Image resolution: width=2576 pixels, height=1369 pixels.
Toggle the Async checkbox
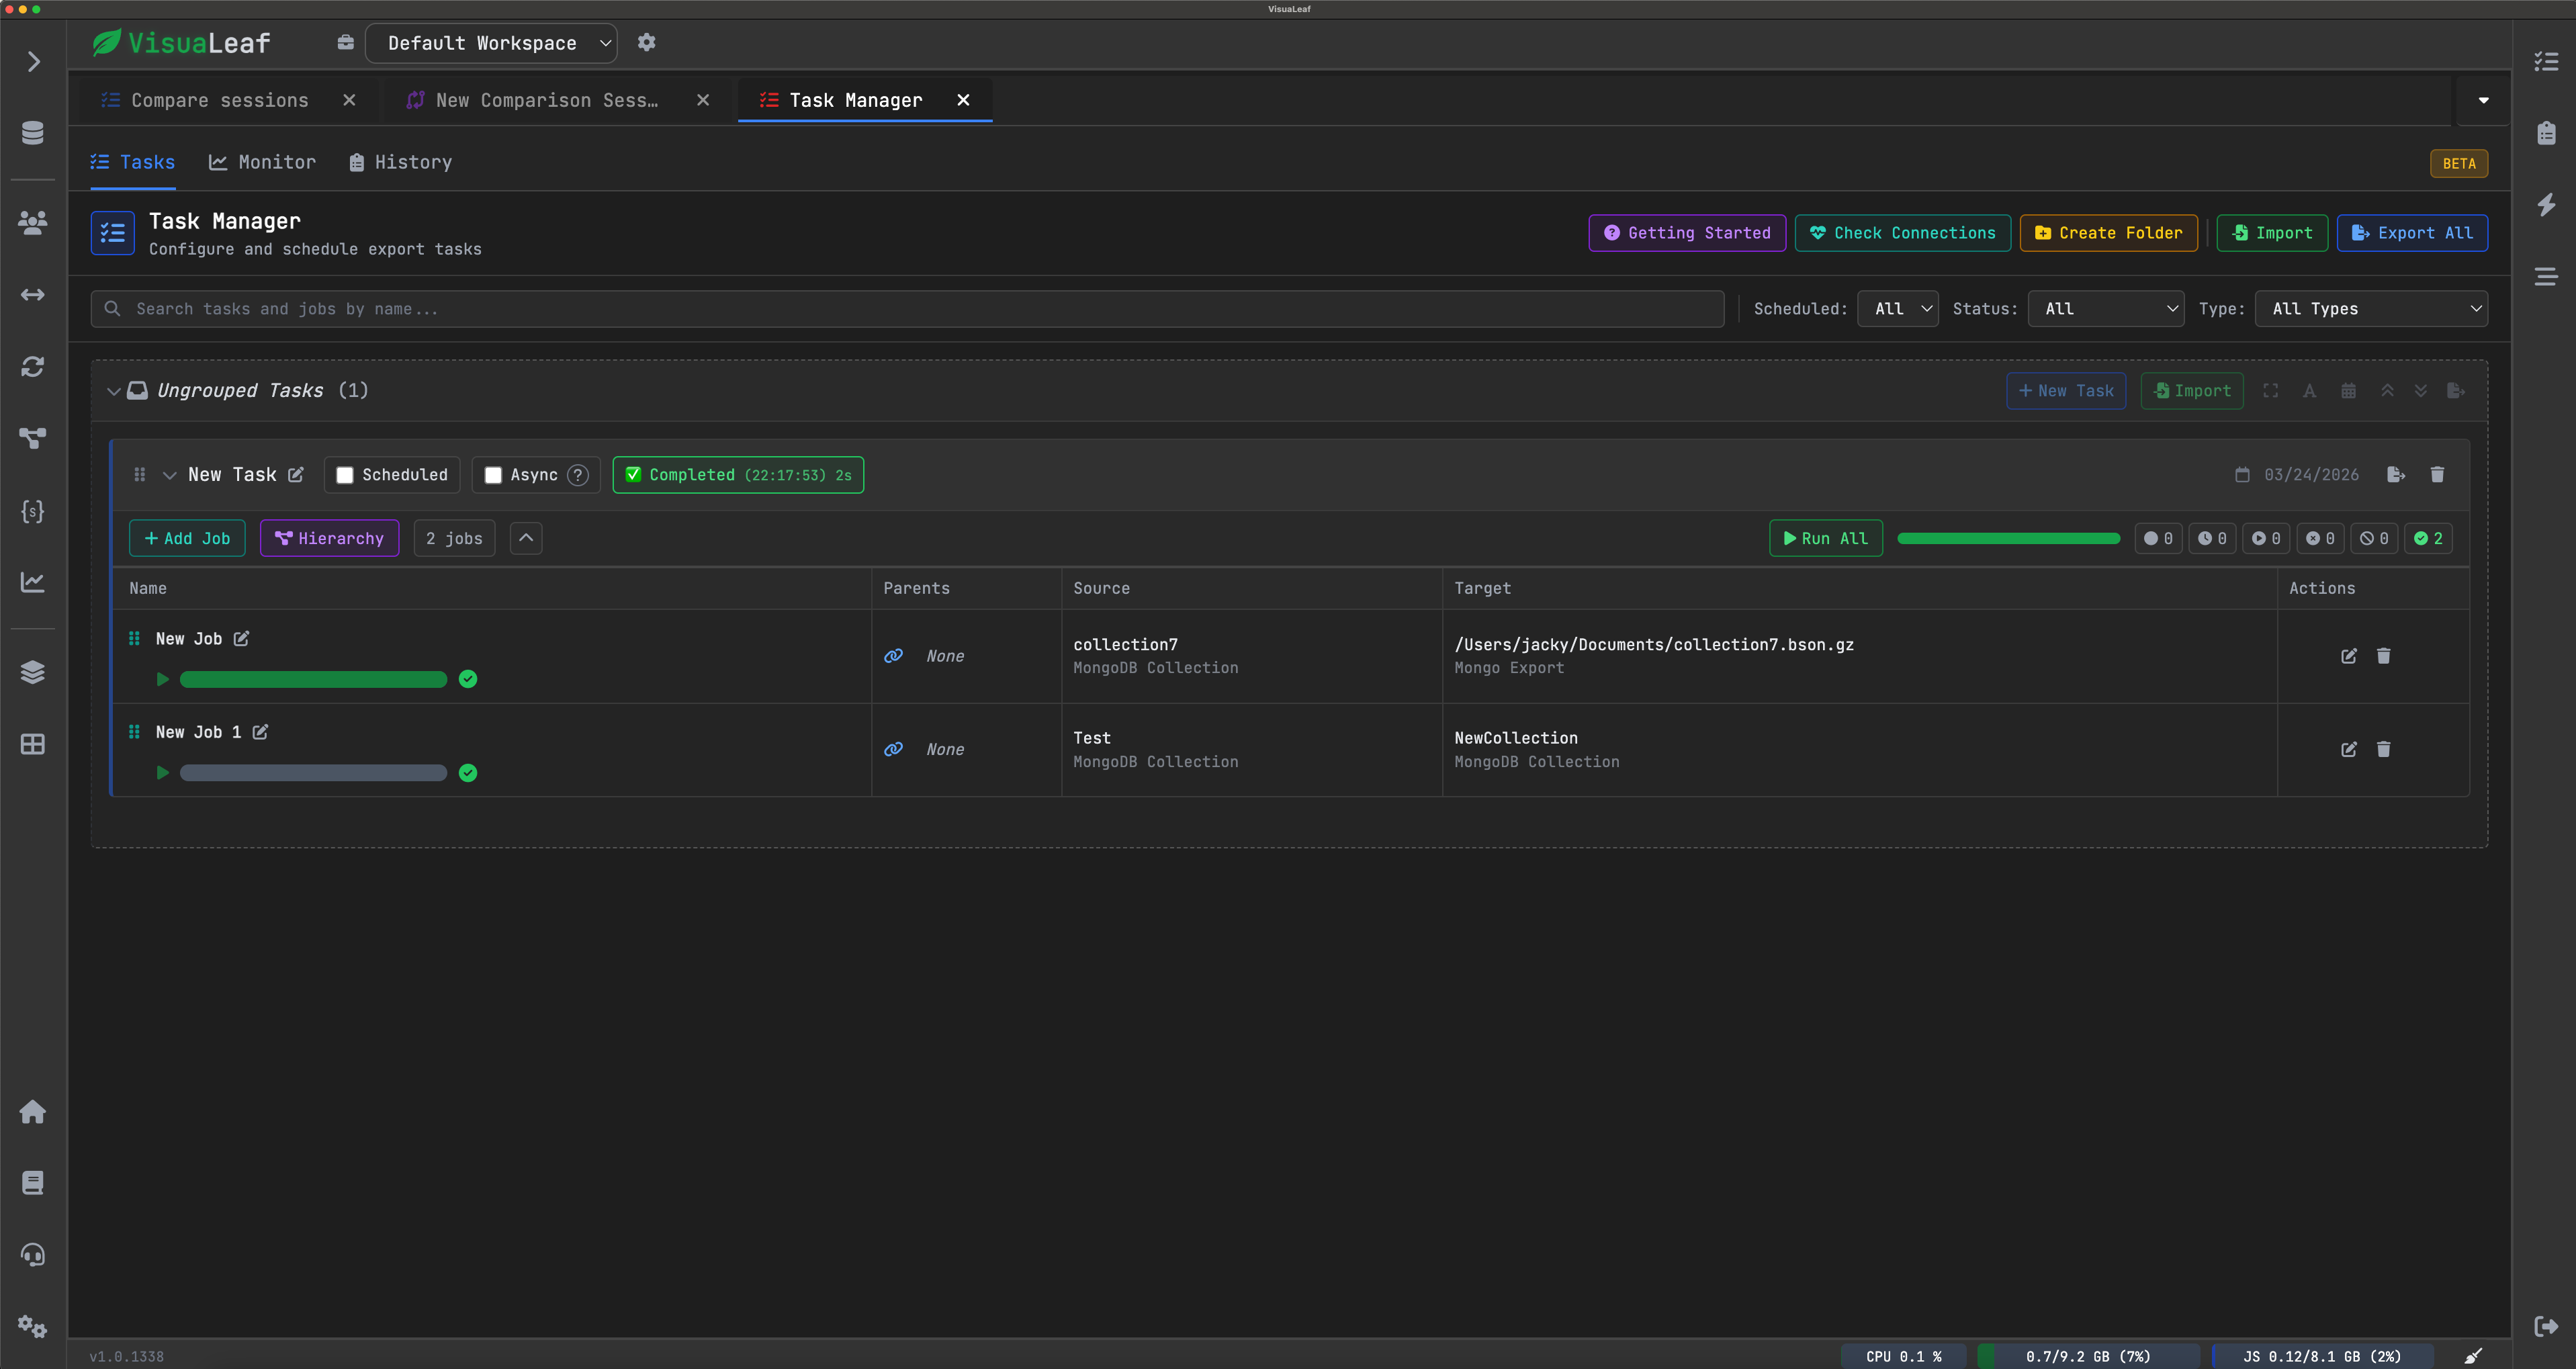(x=493, y=475)
